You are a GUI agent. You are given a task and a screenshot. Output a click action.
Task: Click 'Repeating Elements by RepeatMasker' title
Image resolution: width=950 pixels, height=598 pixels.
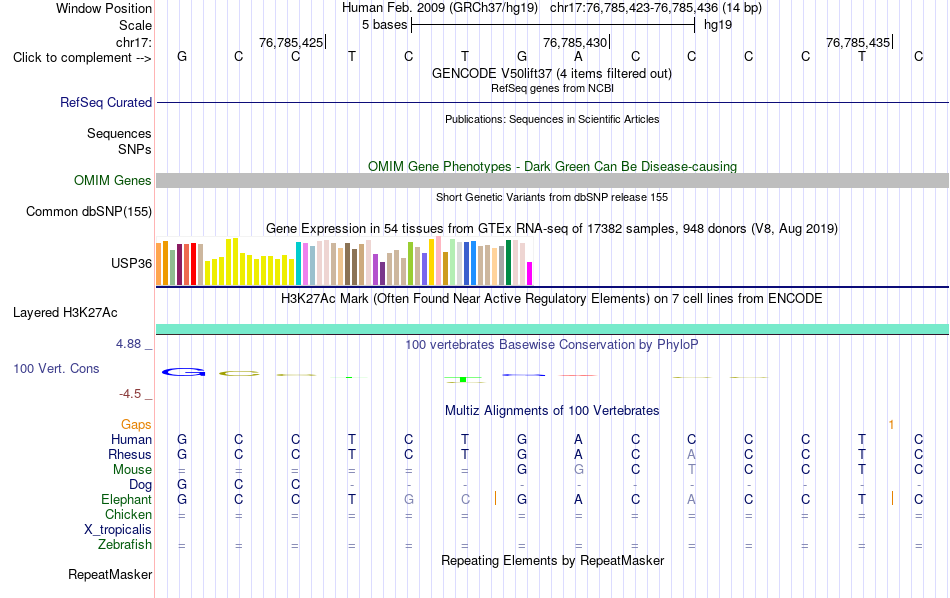pyautogui.click(x=553, y=560)
